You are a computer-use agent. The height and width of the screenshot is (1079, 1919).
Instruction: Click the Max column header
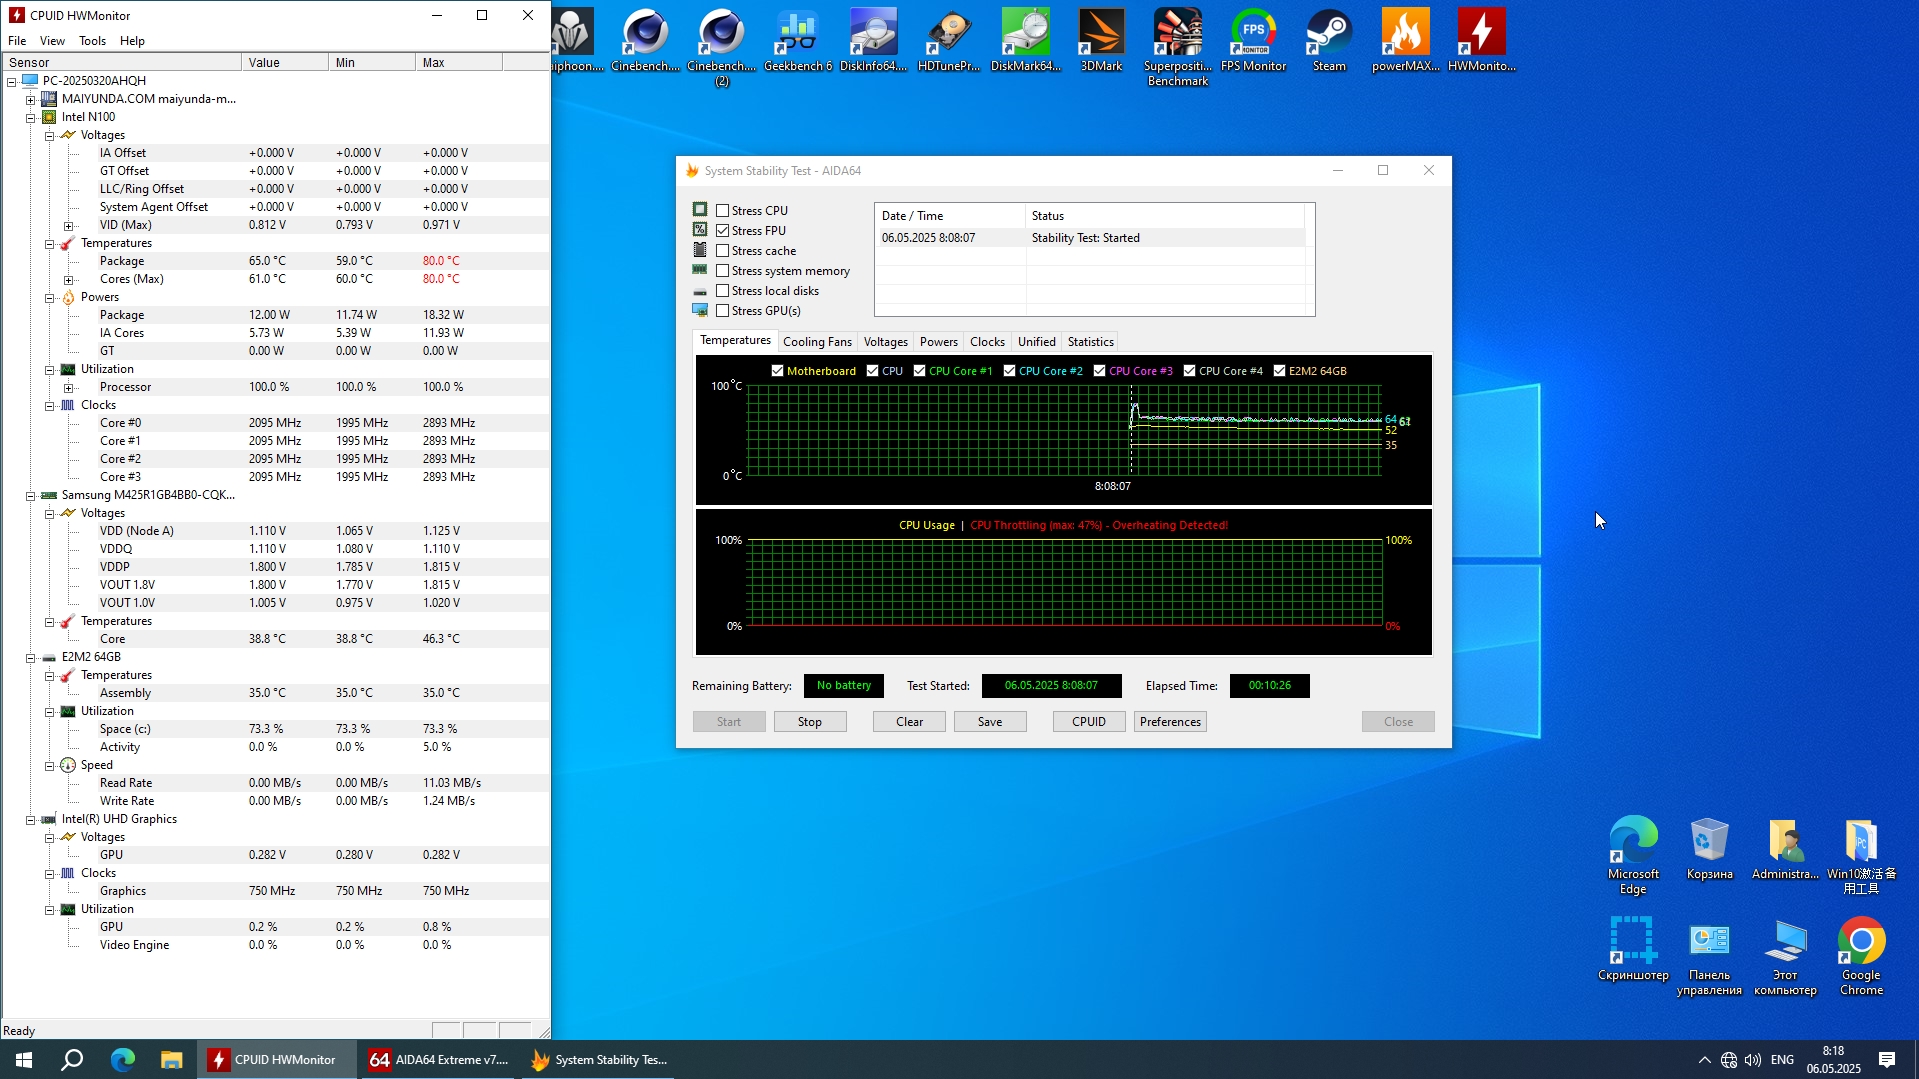(x=458, y=63)
